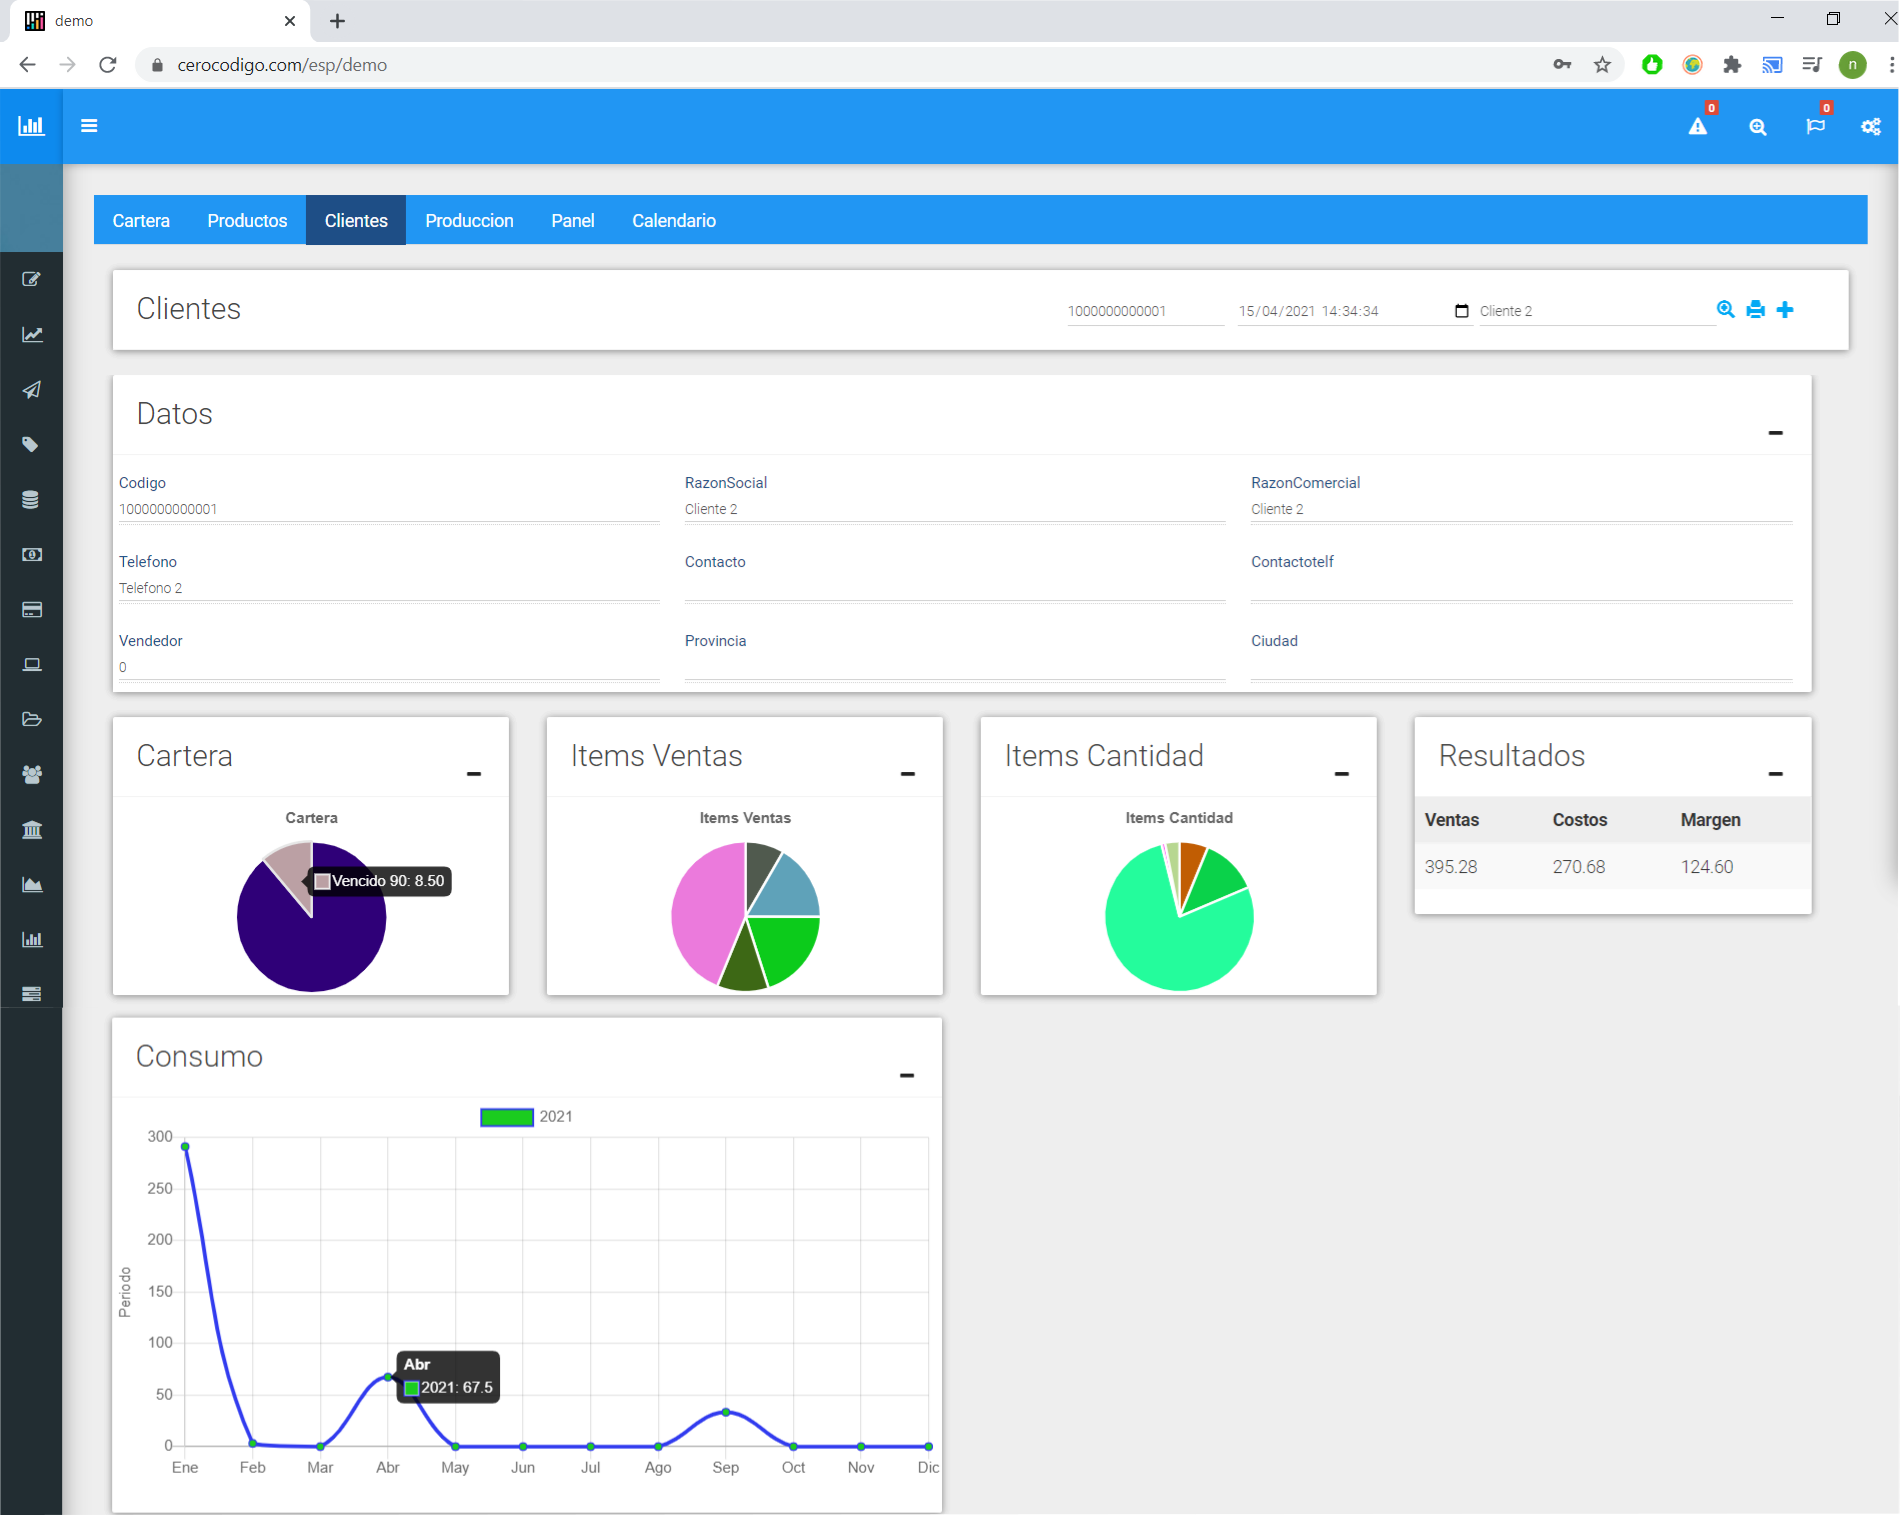Click the bank building sidebar icon
1900x1515 pixels.
[32, 829]
